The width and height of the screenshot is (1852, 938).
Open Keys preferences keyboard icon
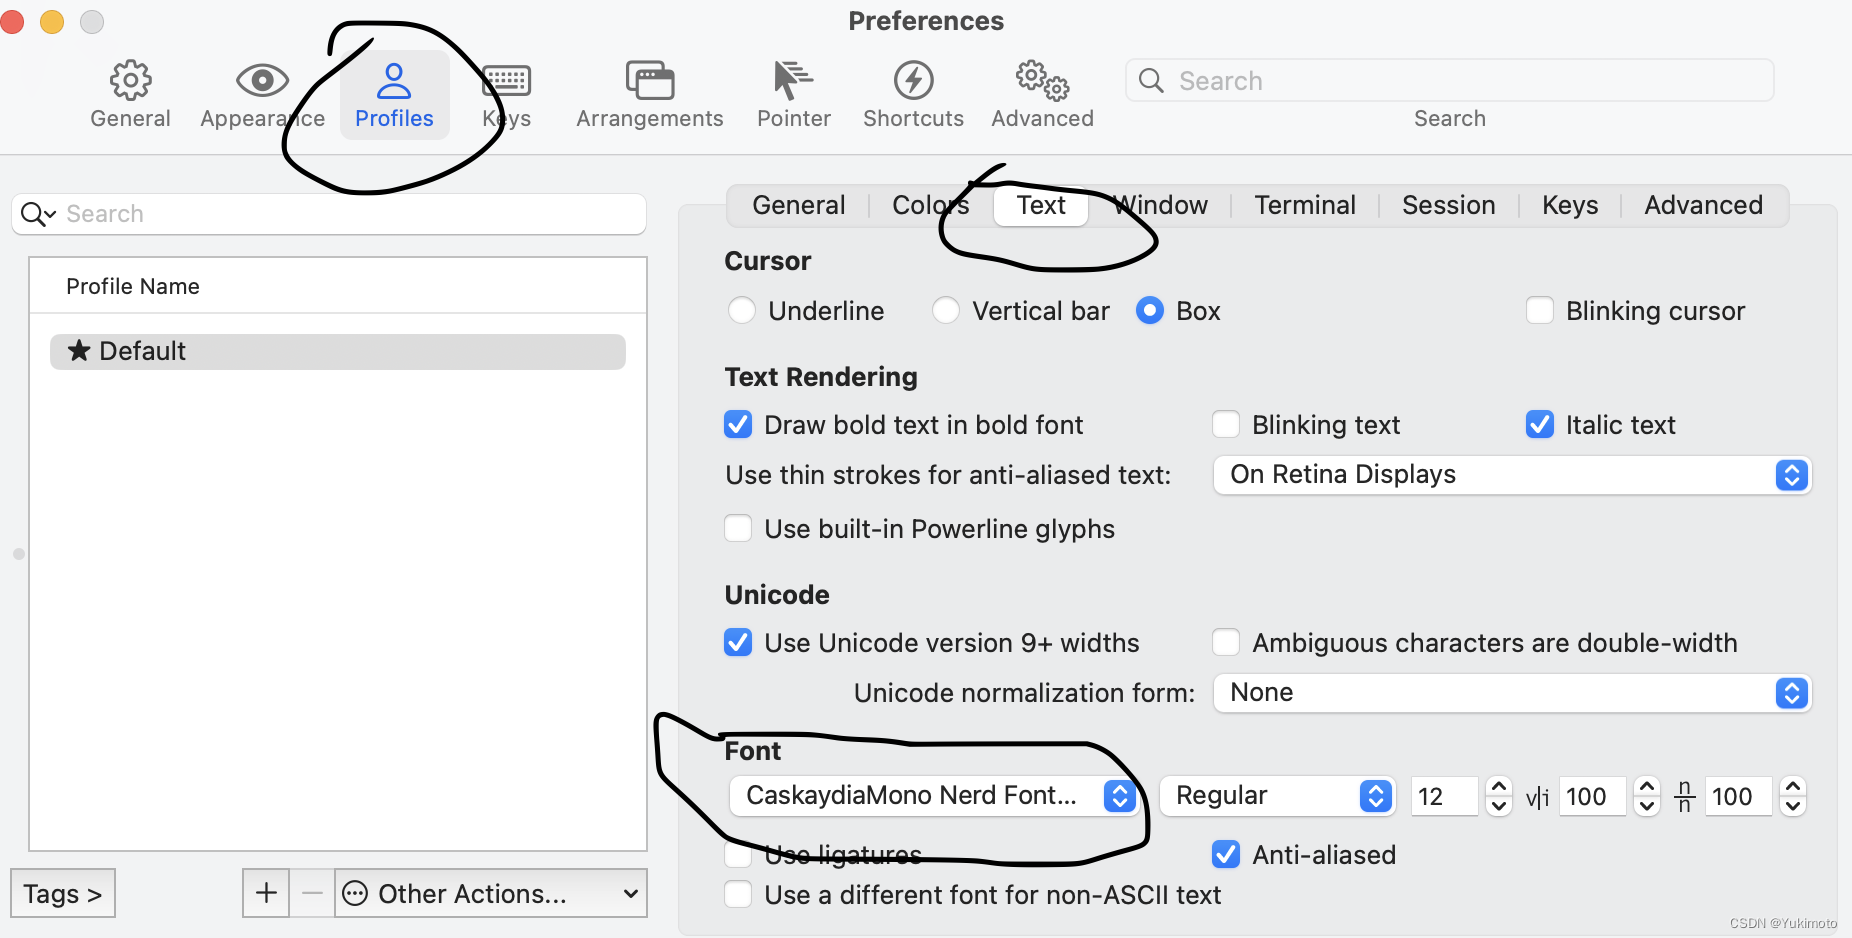(x=506, y=80)
